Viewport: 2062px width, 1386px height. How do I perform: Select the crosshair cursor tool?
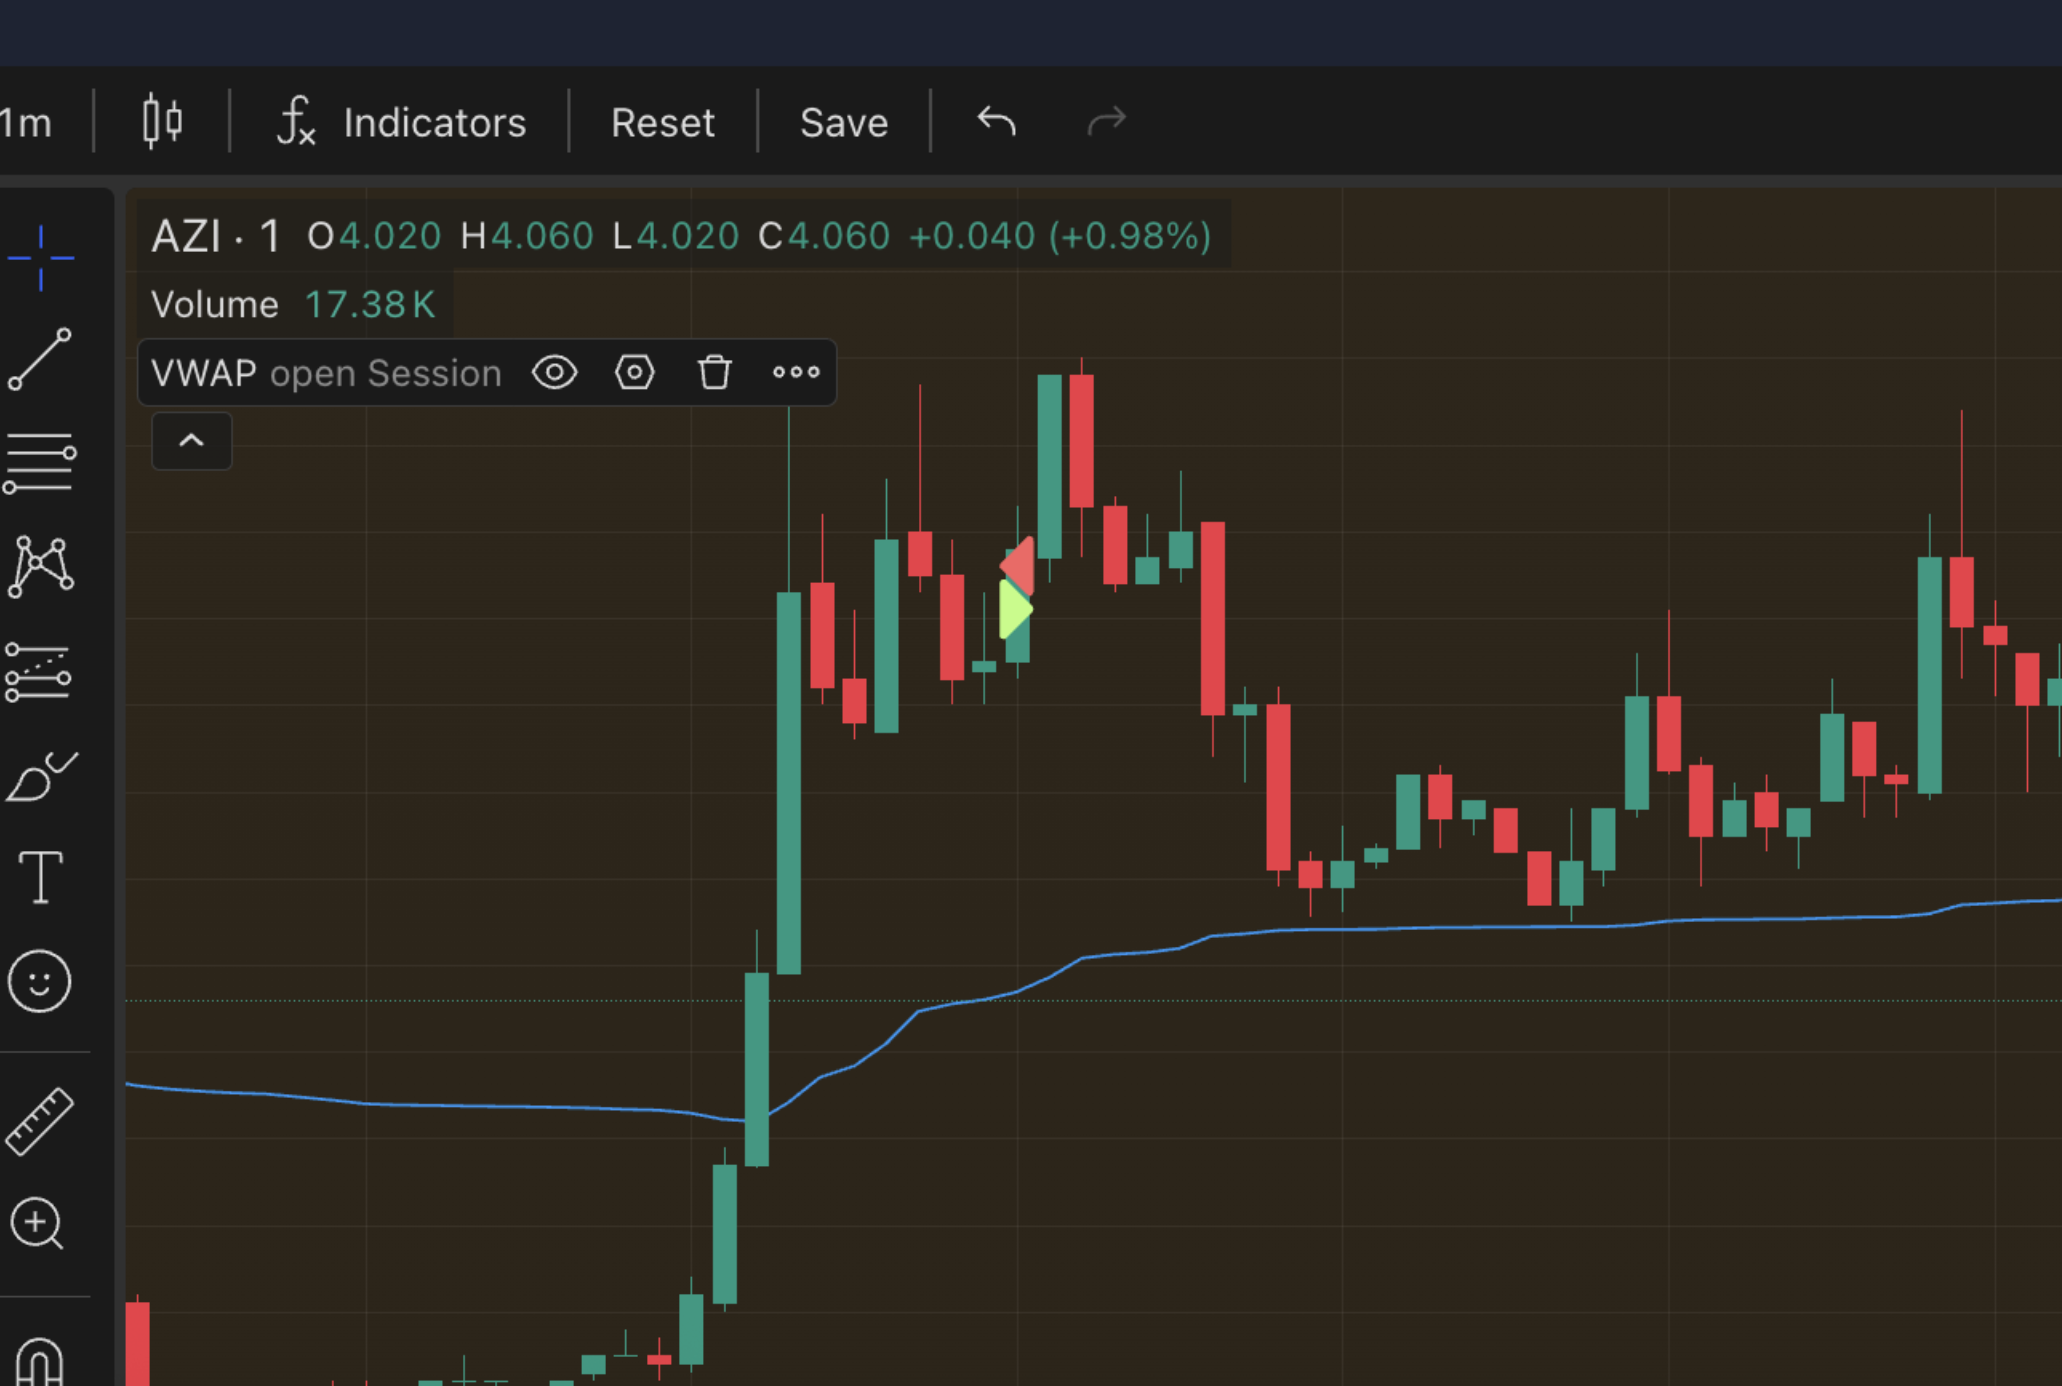[x=41, y=258]
